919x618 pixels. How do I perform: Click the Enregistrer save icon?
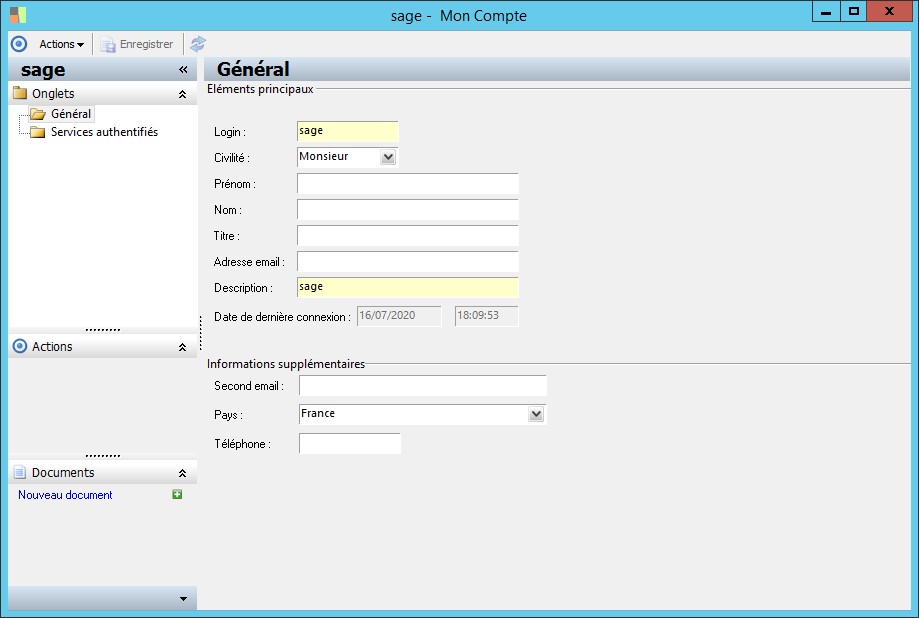click(107, 45)
